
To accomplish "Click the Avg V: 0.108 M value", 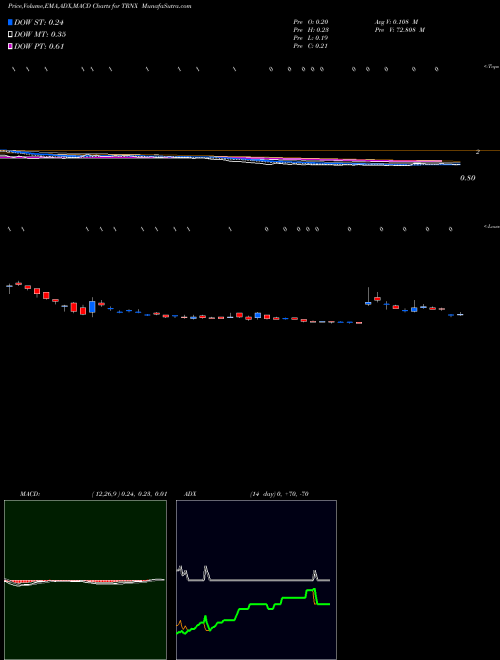I will pyautogui.click(x=396, y=22).
